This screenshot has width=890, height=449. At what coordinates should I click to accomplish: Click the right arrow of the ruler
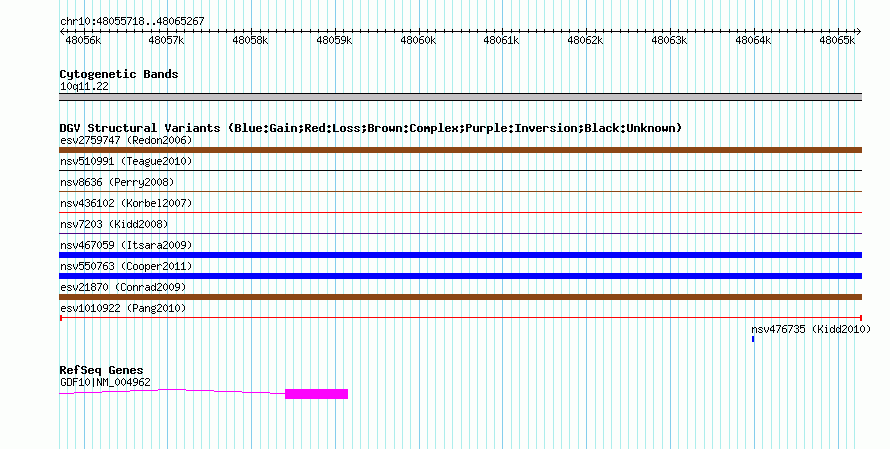pos(859,32)
